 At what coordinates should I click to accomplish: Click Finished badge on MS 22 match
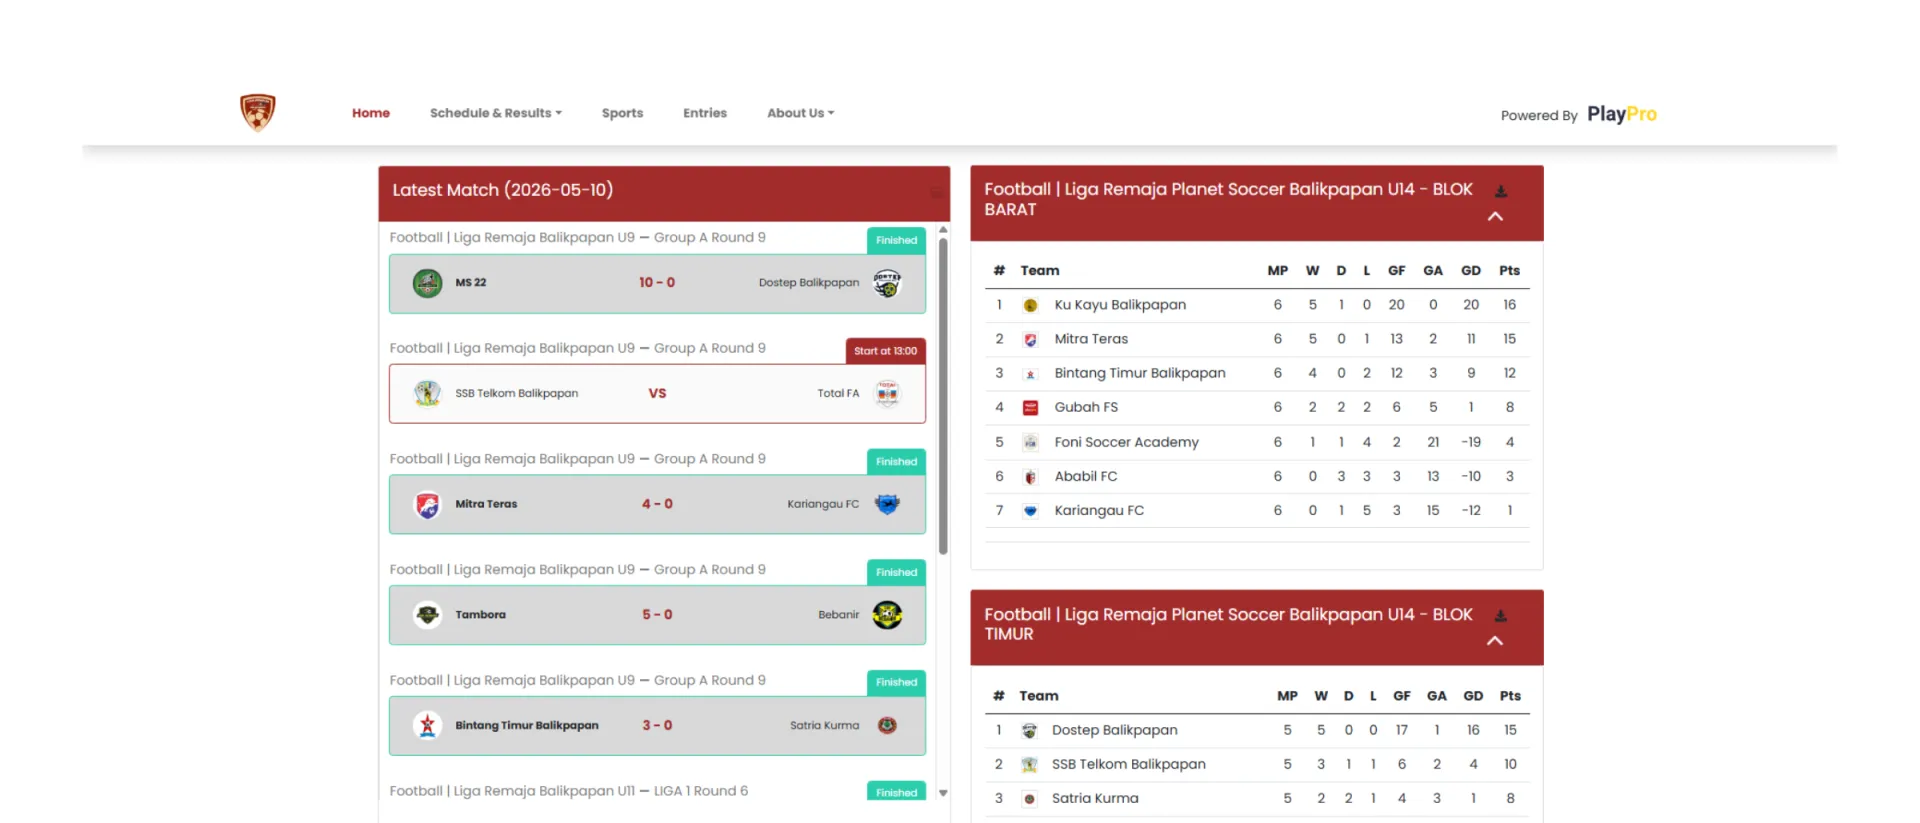(x=896, y=240)
